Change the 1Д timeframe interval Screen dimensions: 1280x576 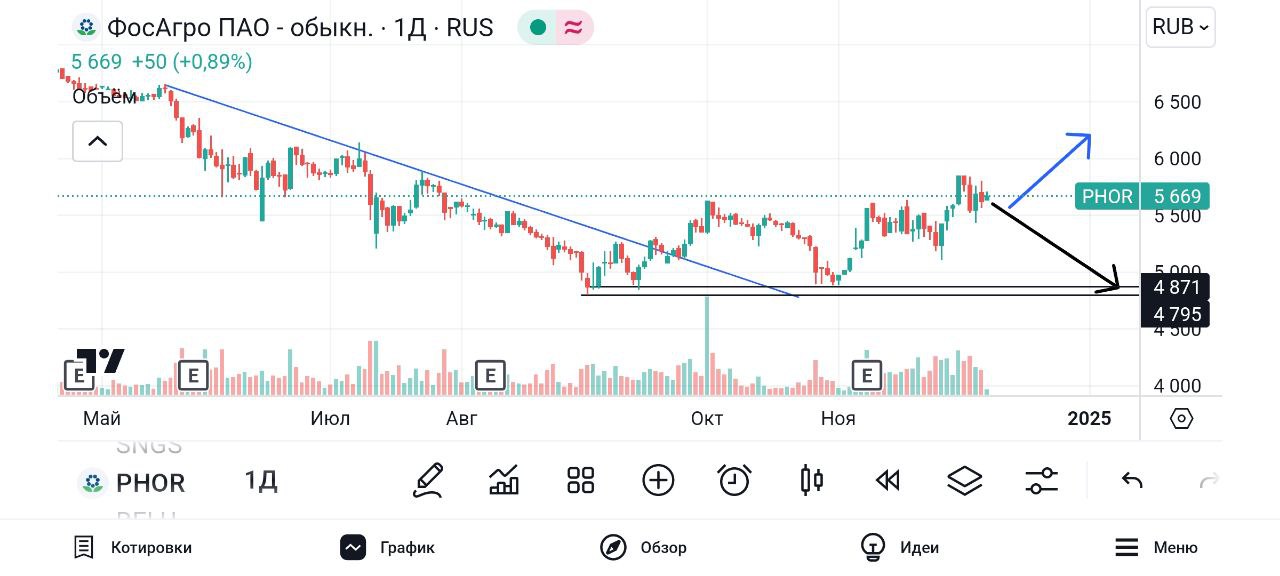click(261, 482)
